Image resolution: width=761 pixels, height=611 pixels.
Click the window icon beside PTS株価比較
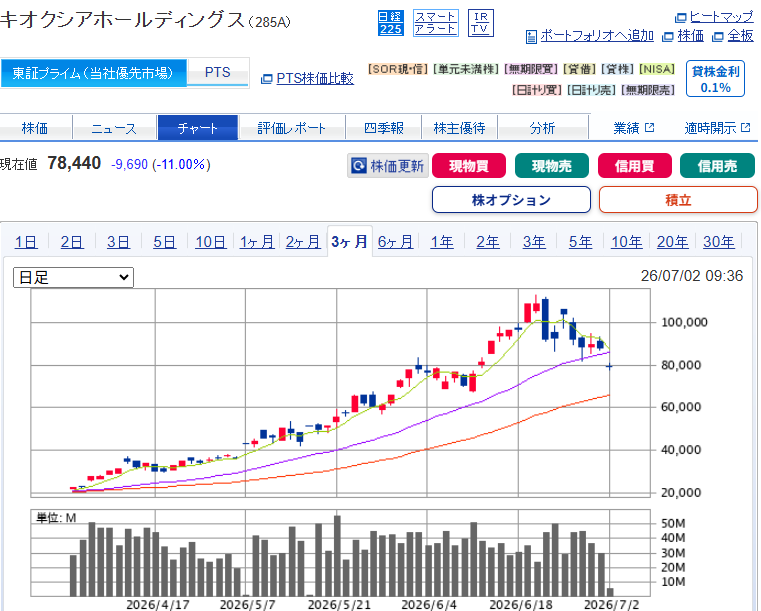(266, 79)
